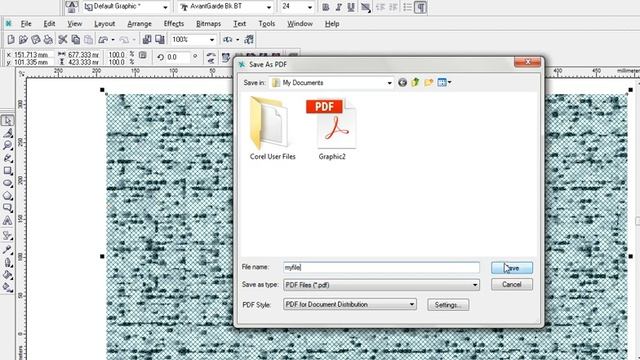Click the Copy toolbar icon
Image resolution: width=640 pixels, height=360 pixels.
pos(76,40)
